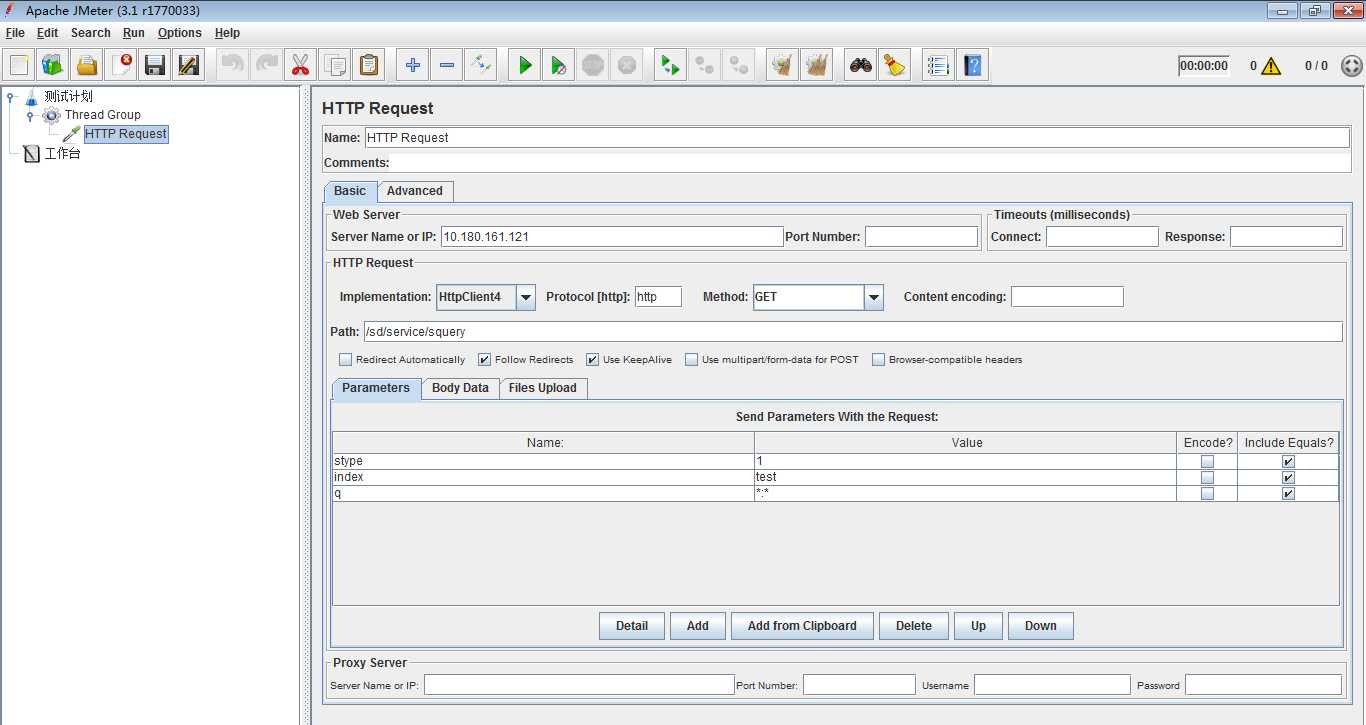Click the Undo arrow icon
Image resolution: width=1366 pixels, height=725 pixels.
pos(233,66)
